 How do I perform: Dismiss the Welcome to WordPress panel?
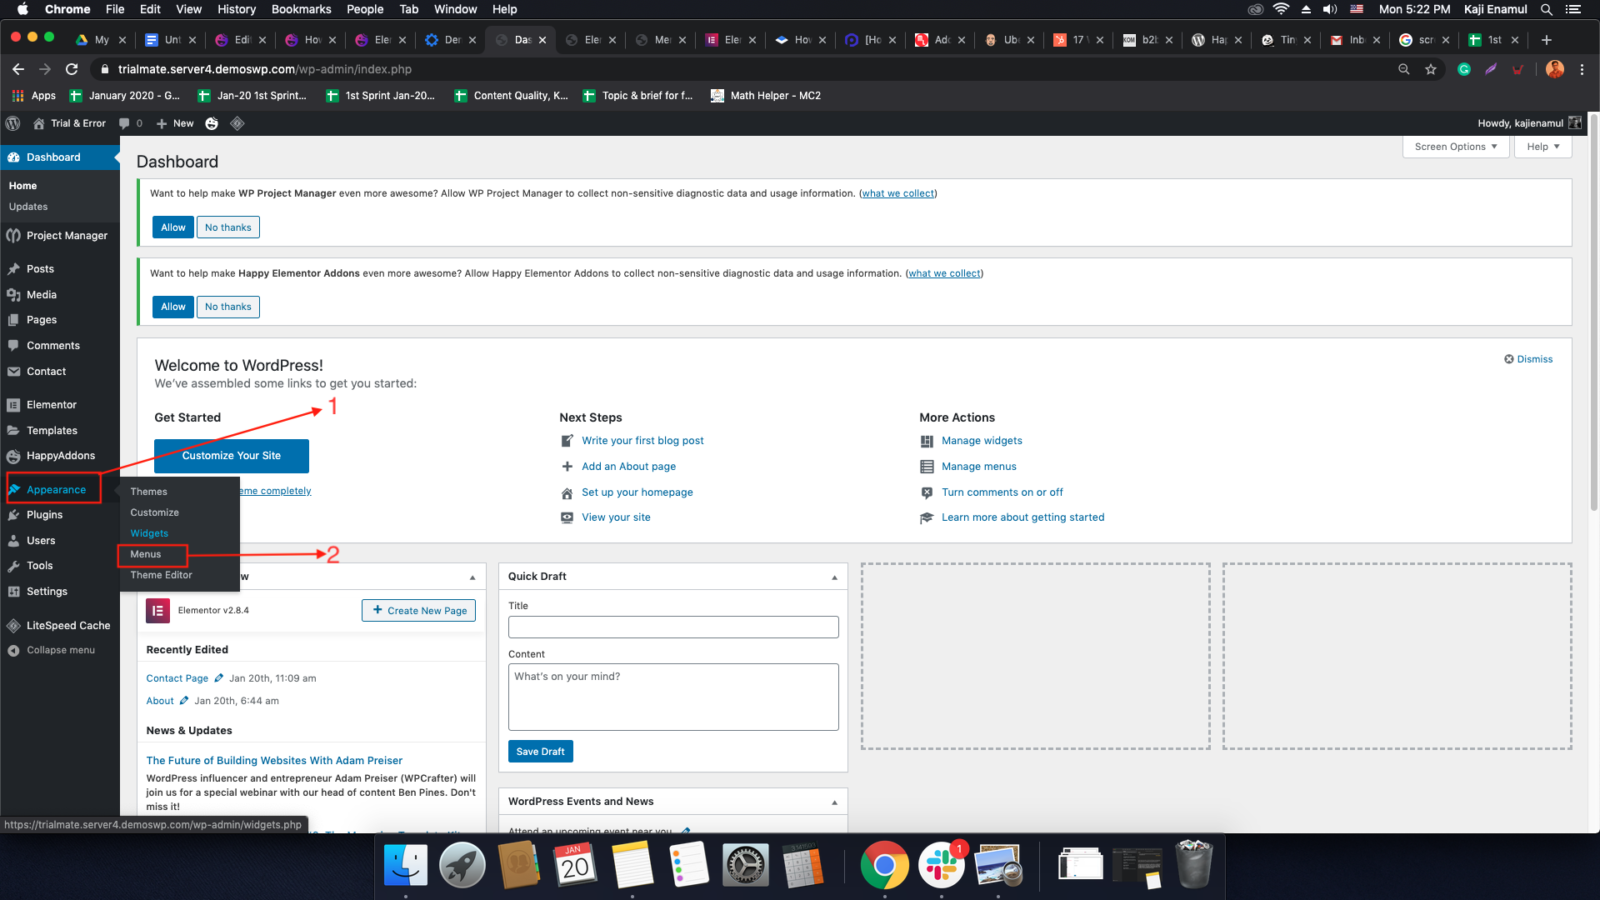tap(1528, 359)
